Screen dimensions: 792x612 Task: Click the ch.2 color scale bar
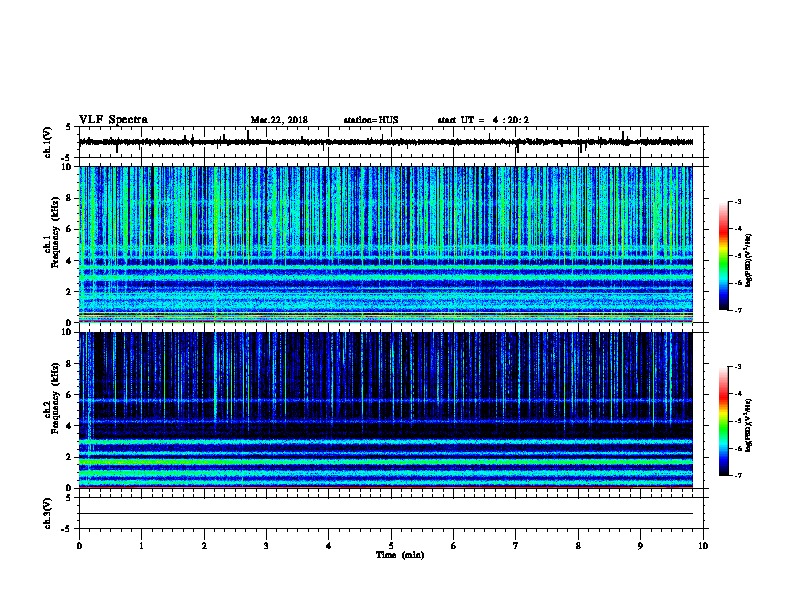[724, 421]
